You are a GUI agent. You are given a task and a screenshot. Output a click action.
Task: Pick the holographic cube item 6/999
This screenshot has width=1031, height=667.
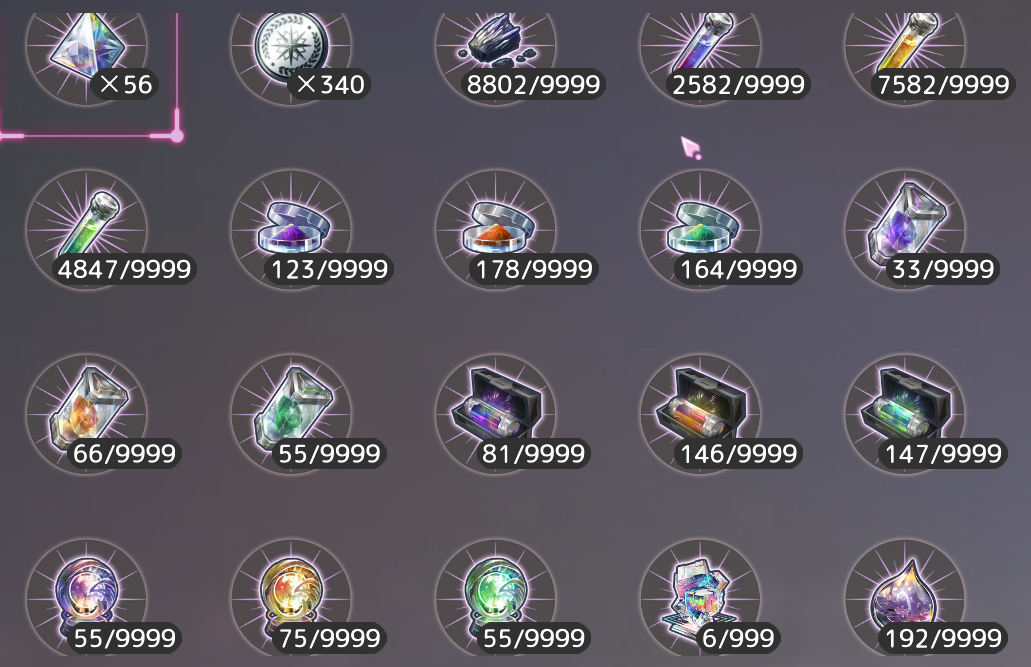(x=701, y=597)
